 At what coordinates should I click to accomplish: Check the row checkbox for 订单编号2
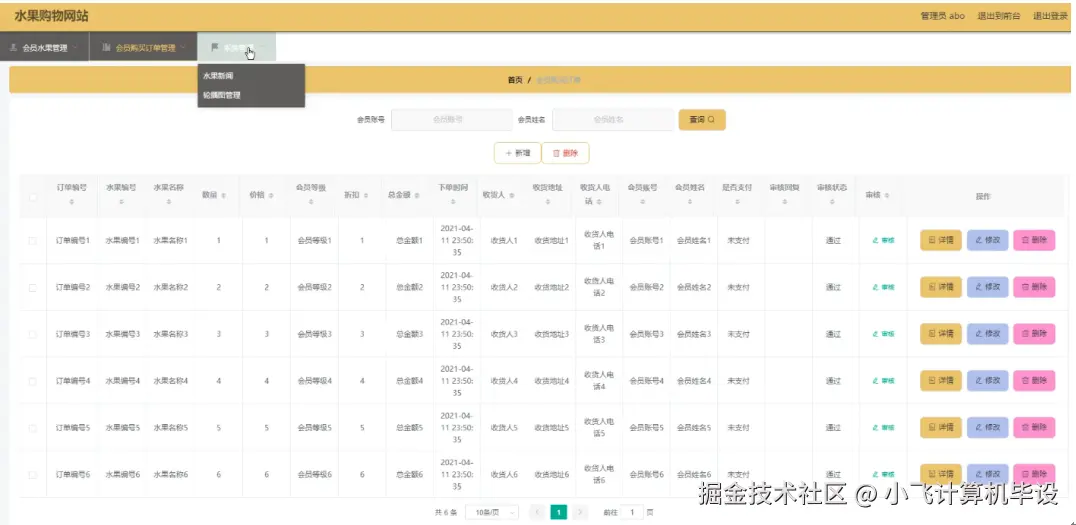click(x=32, y=288)
